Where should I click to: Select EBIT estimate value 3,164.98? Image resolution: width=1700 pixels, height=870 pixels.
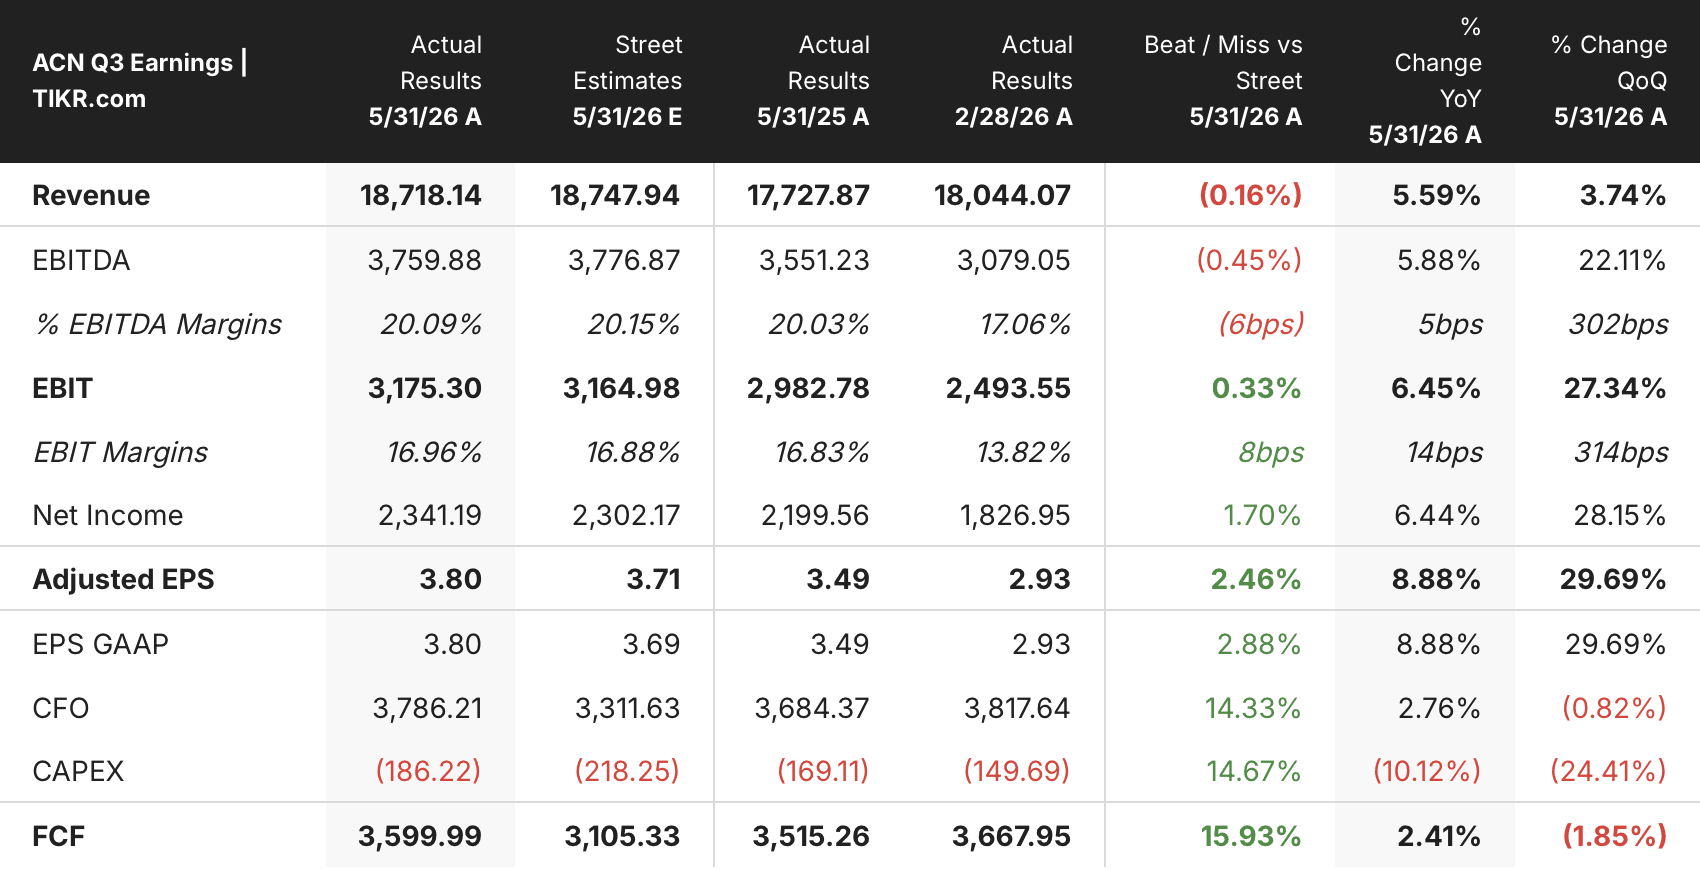click(621, 388)
